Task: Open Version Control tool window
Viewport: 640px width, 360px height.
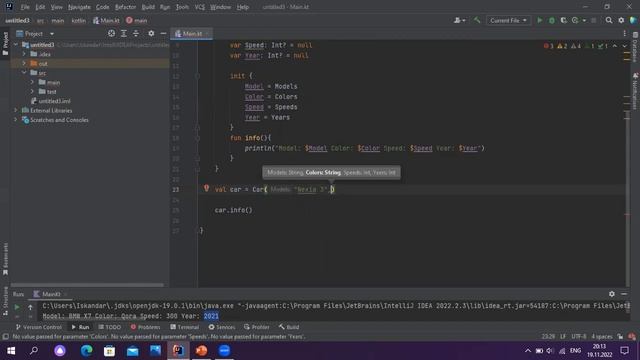Action: 38,327
